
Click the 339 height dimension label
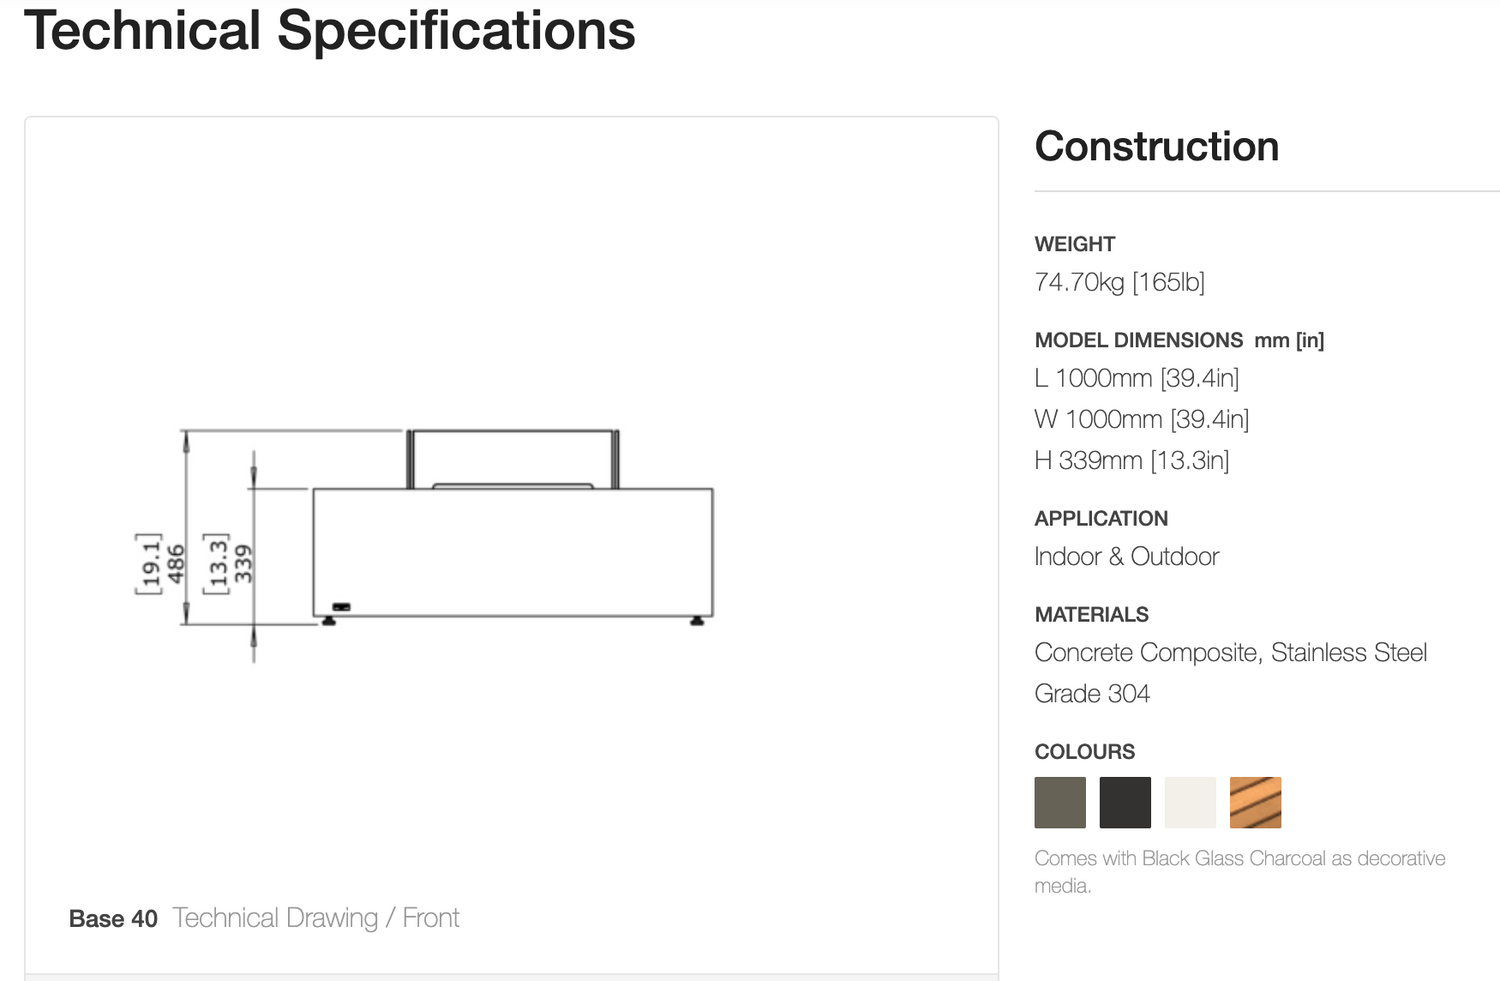point(243,564)
